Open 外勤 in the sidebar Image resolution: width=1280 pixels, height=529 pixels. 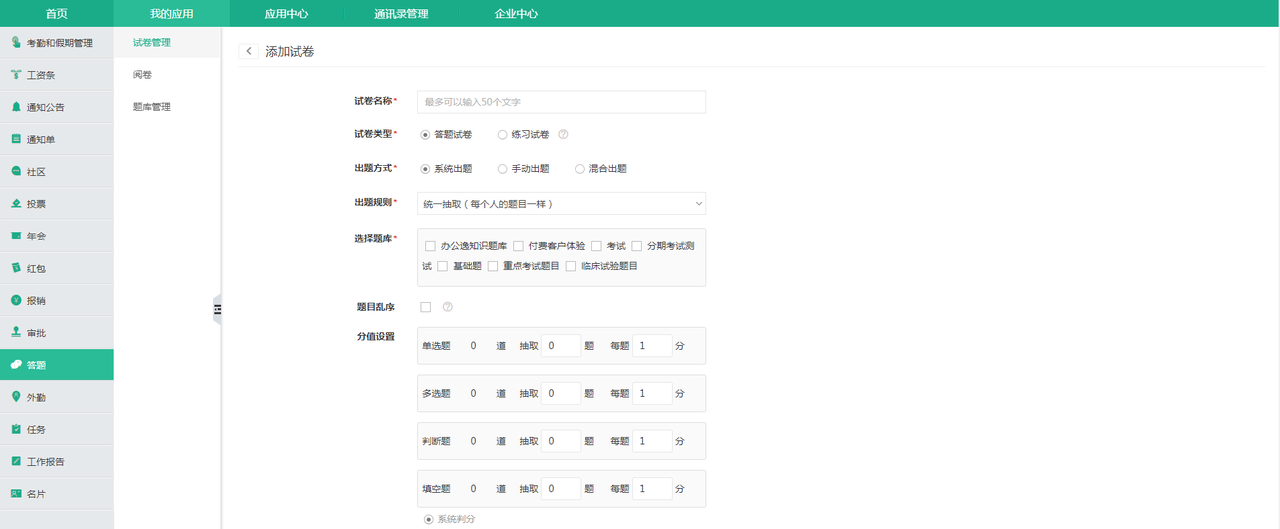coord(57,397)
